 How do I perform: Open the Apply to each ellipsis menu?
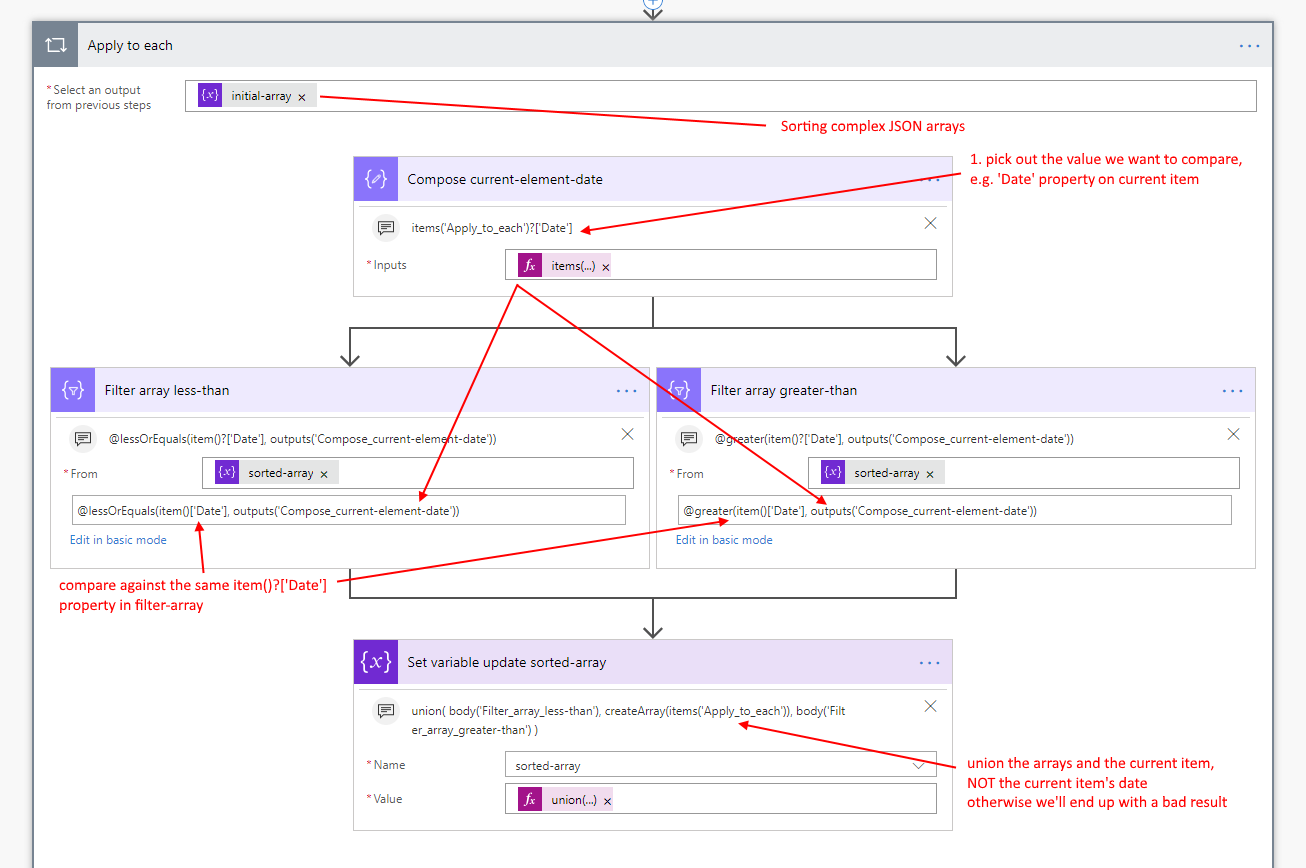[1249, 46]
